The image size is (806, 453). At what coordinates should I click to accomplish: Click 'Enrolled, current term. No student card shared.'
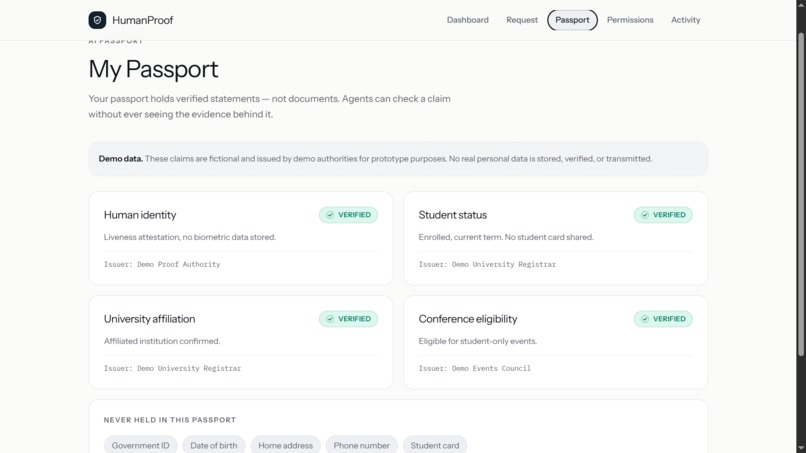pyautogui.click(x=506, y=237)
